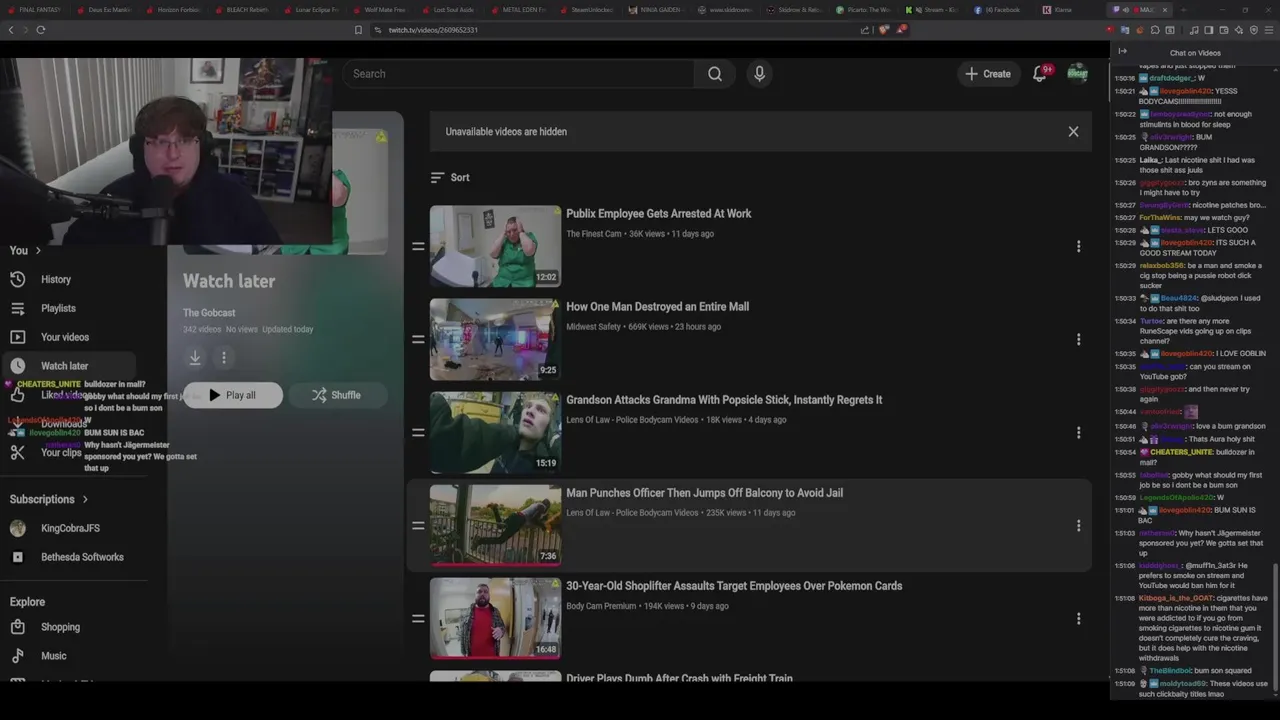Open The Finest Cam channel link

[x=594, y=234]
